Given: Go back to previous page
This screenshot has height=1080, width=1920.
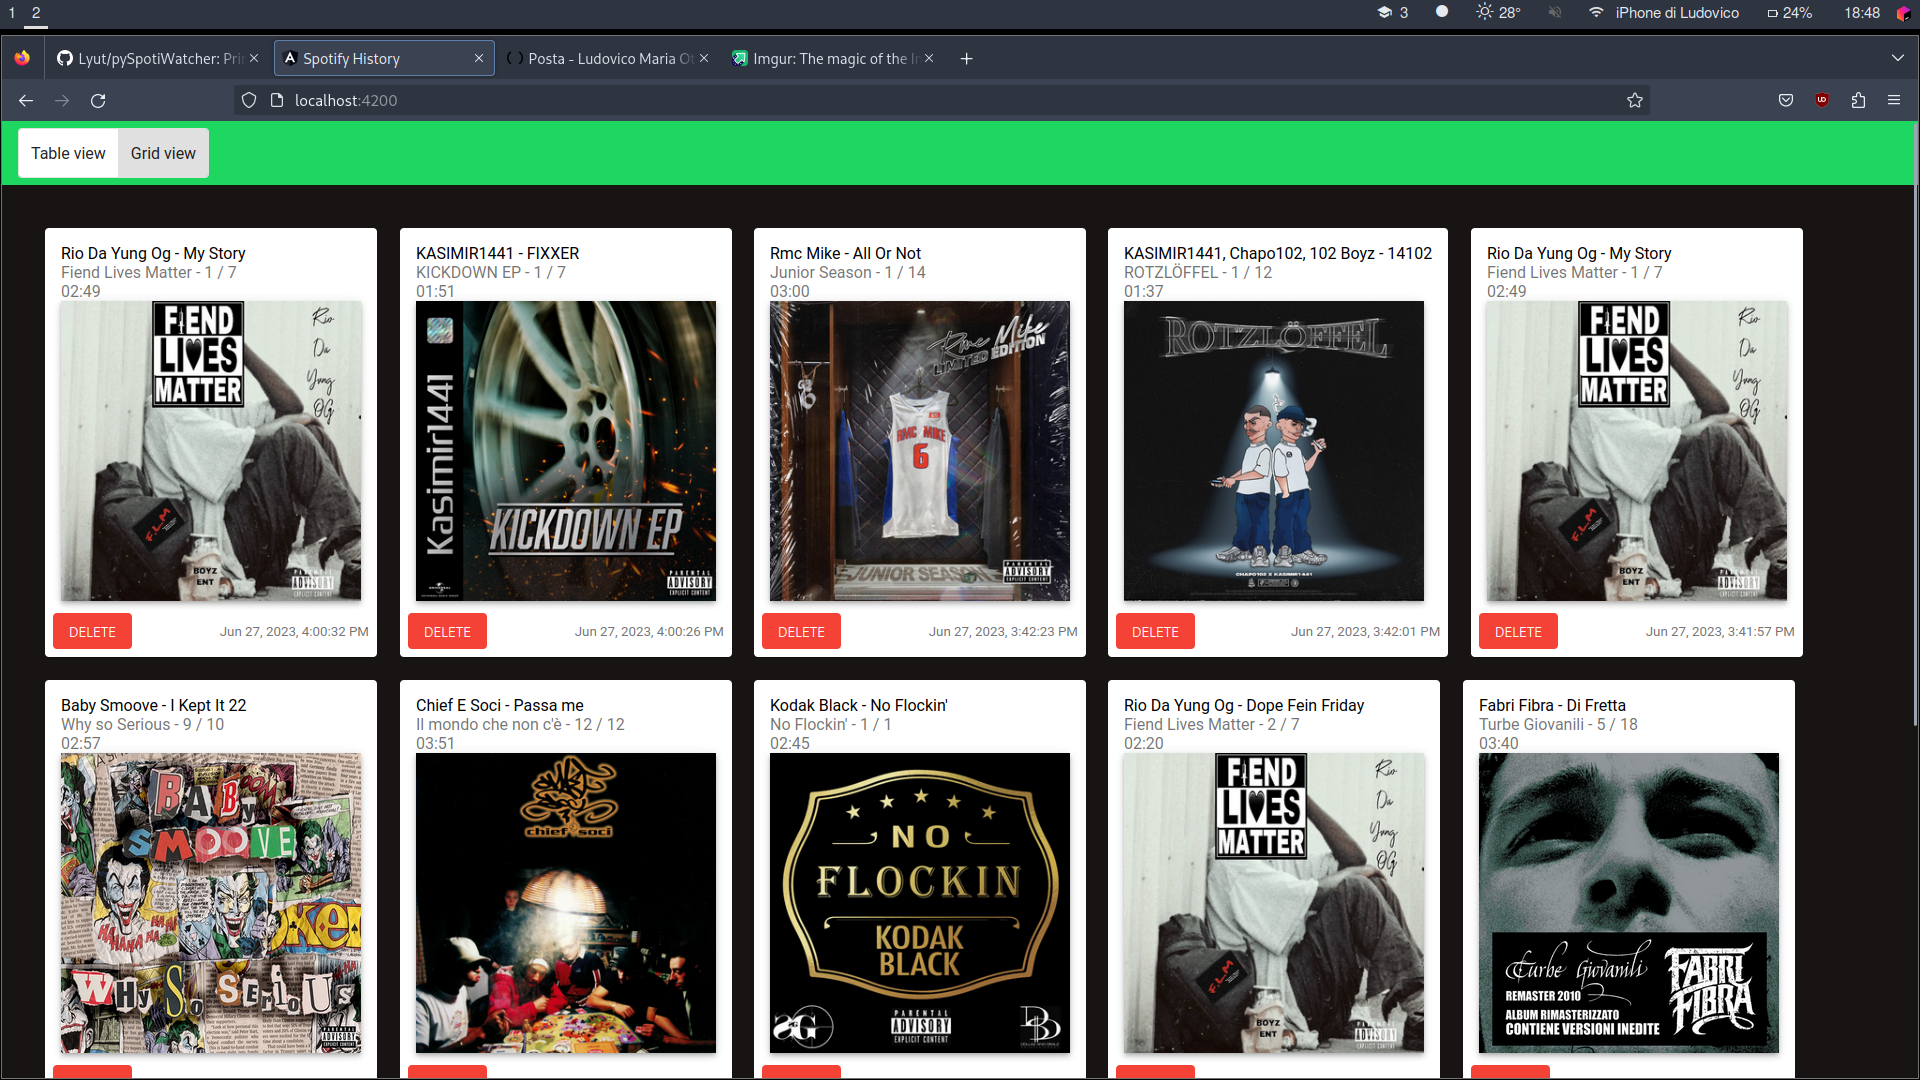Looking at the screenshot, I should tap(26, 101).
